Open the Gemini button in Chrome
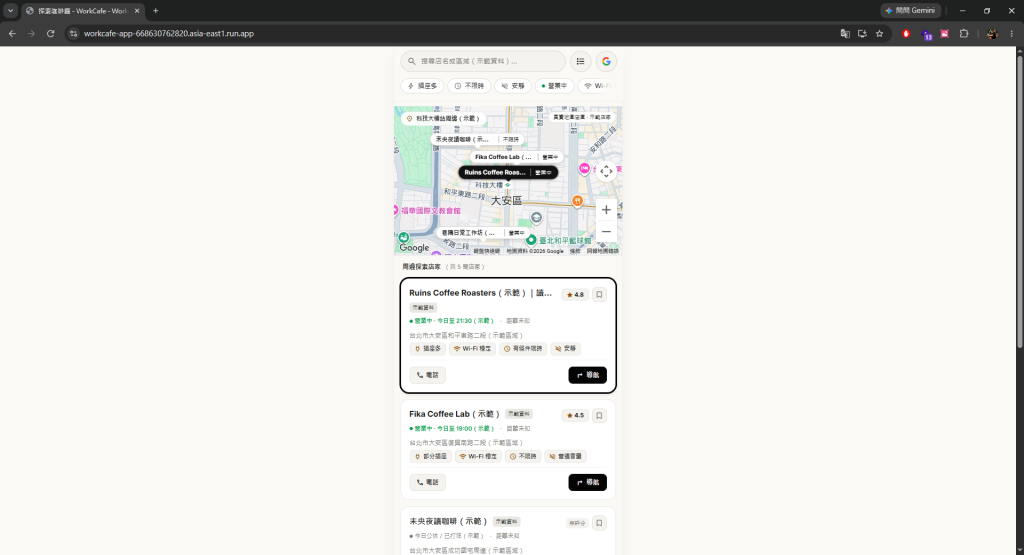The image size is (1024, 555). 910,10
